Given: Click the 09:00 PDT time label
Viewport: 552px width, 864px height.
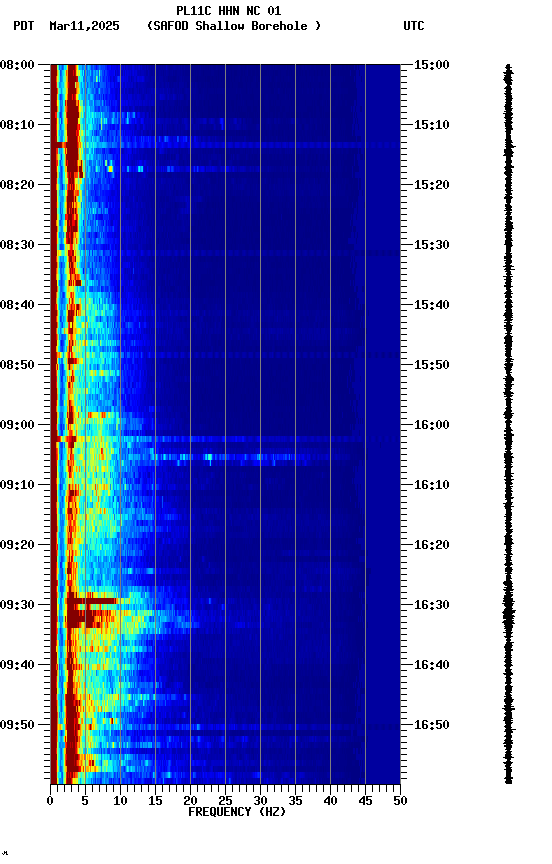Looking at the screenshot, I should [x=17, y=425].
